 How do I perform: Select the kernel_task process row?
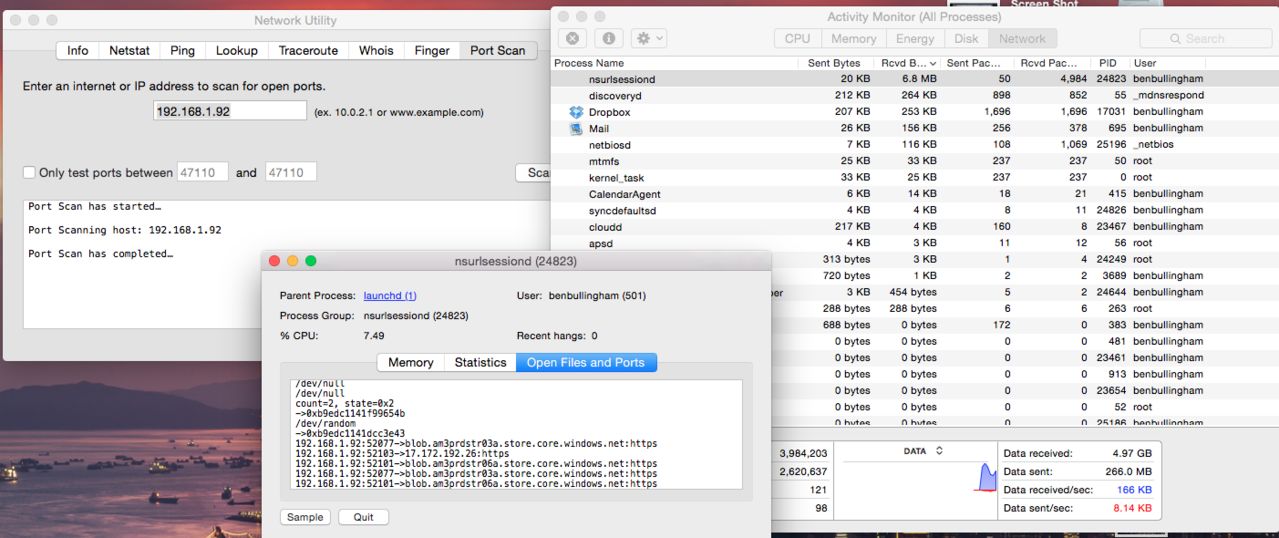915,177
